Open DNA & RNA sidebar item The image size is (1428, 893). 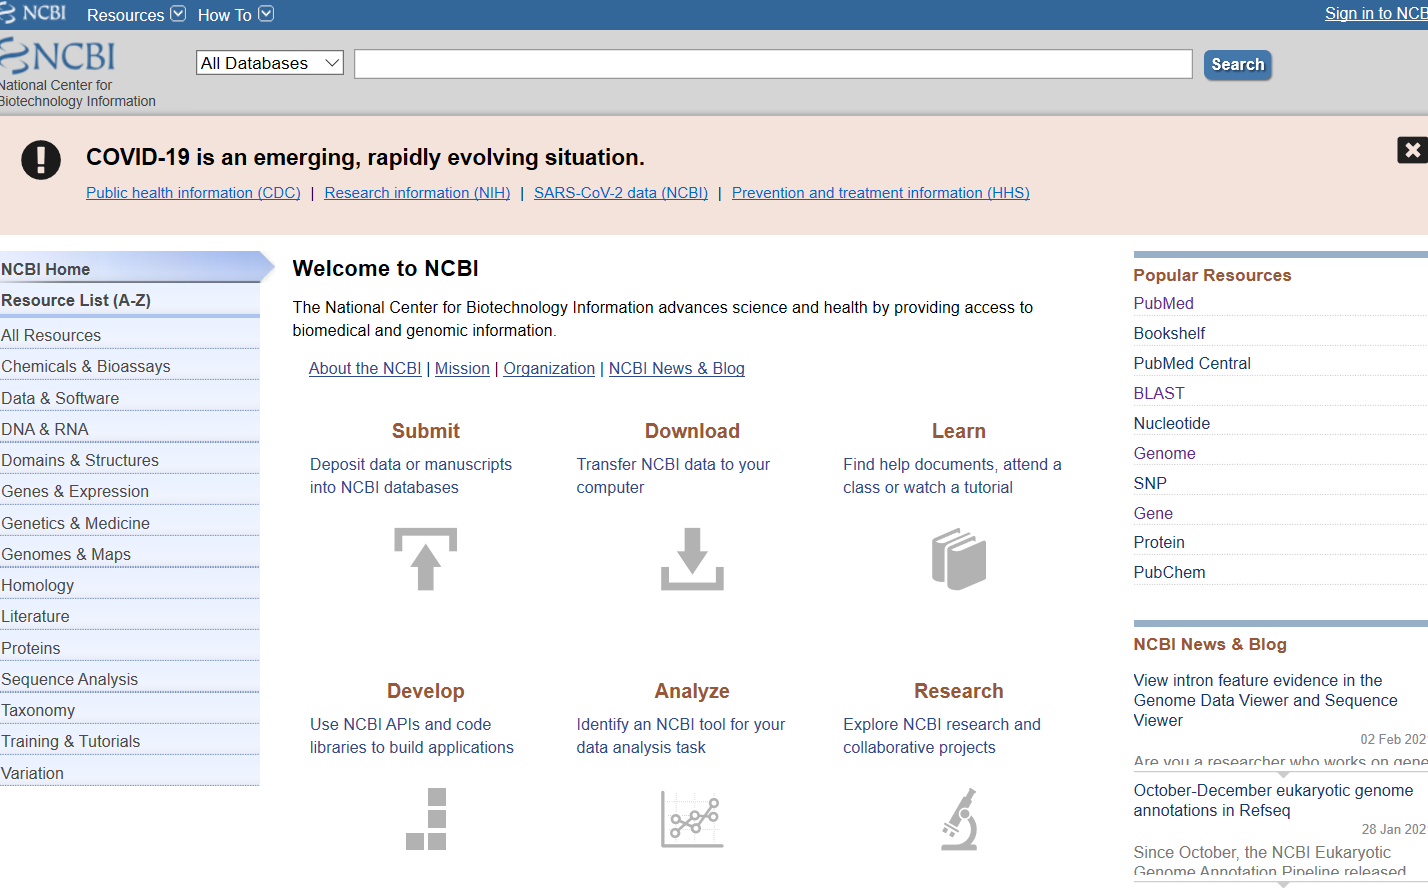130,429
